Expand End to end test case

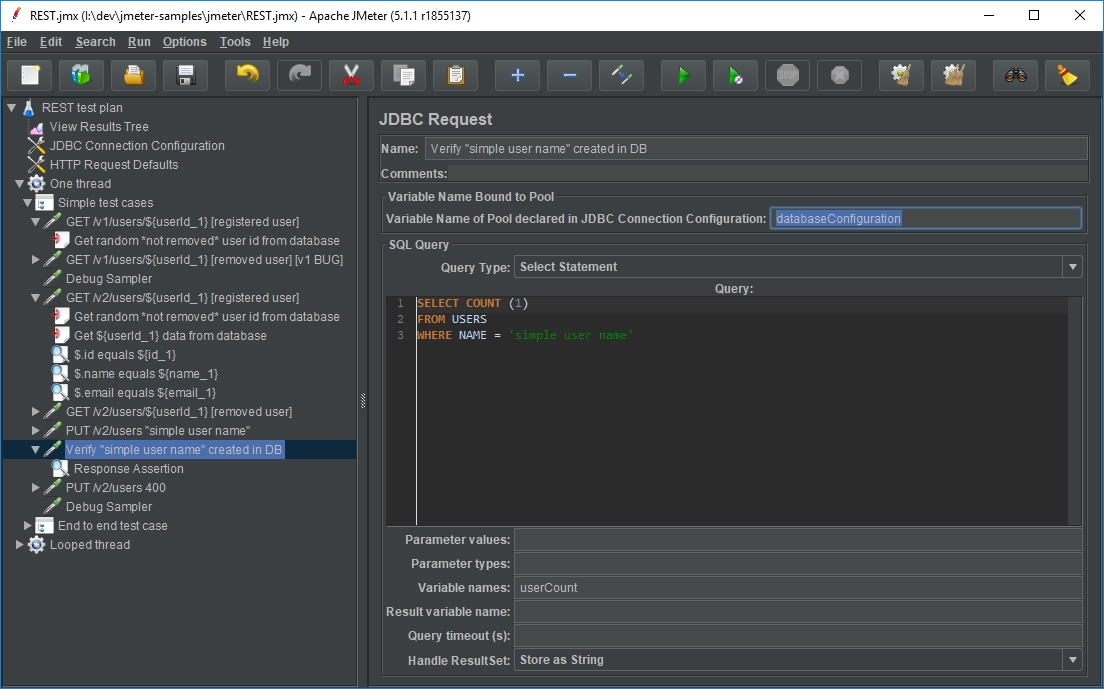click(27, 526)
